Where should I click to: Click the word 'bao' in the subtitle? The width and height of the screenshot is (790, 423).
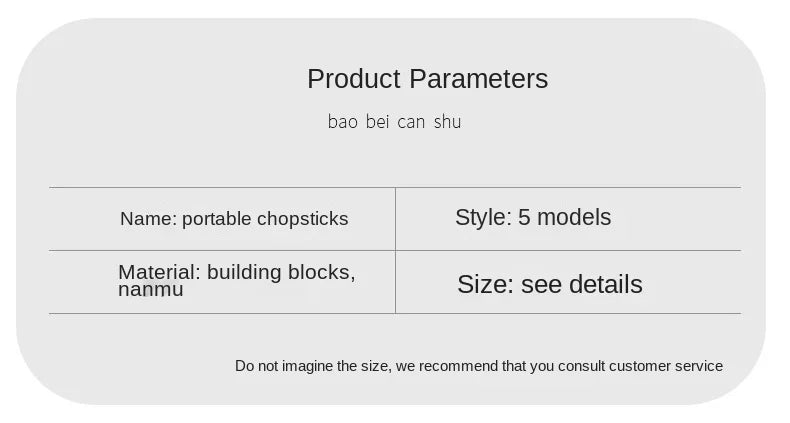pyautogui.click(x=343, y=122)
